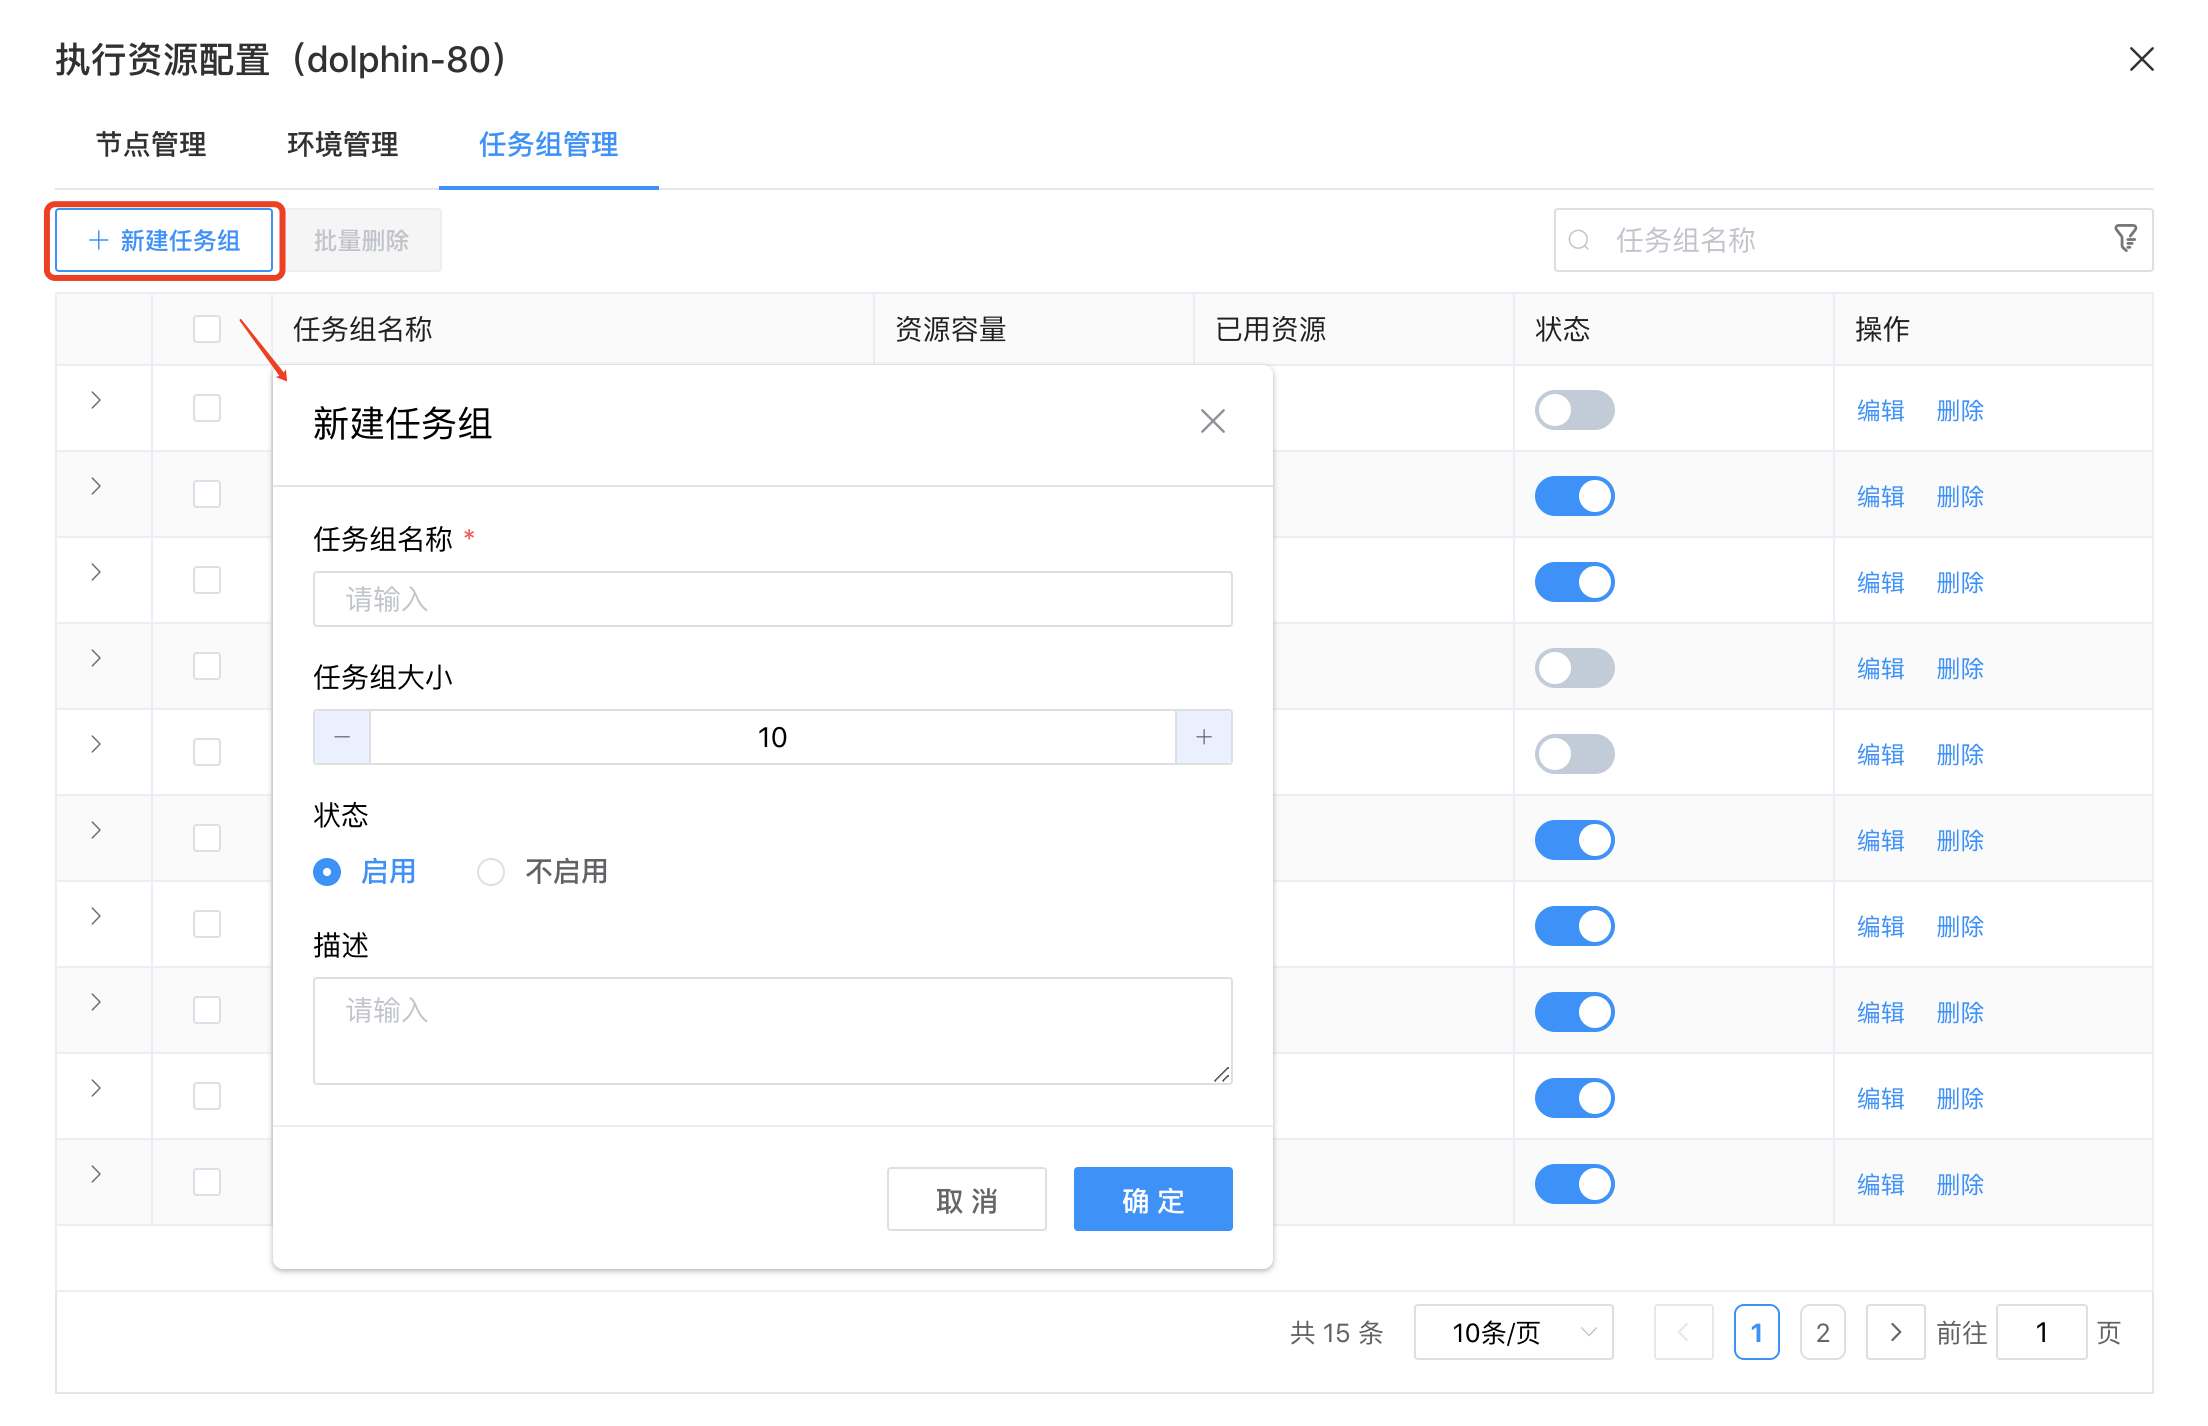Expand the last table row chevron
Viewport: 2208px width, 1426px height.
pyautogui.click(x=95, y=1174)
